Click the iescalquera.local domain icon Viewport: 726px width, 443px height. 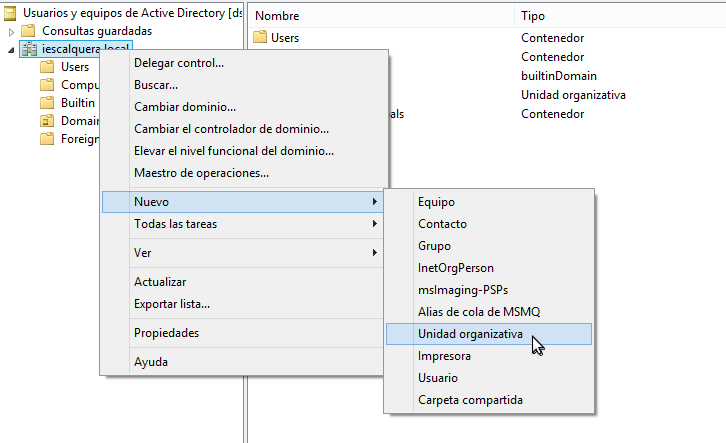pos(29,49)
